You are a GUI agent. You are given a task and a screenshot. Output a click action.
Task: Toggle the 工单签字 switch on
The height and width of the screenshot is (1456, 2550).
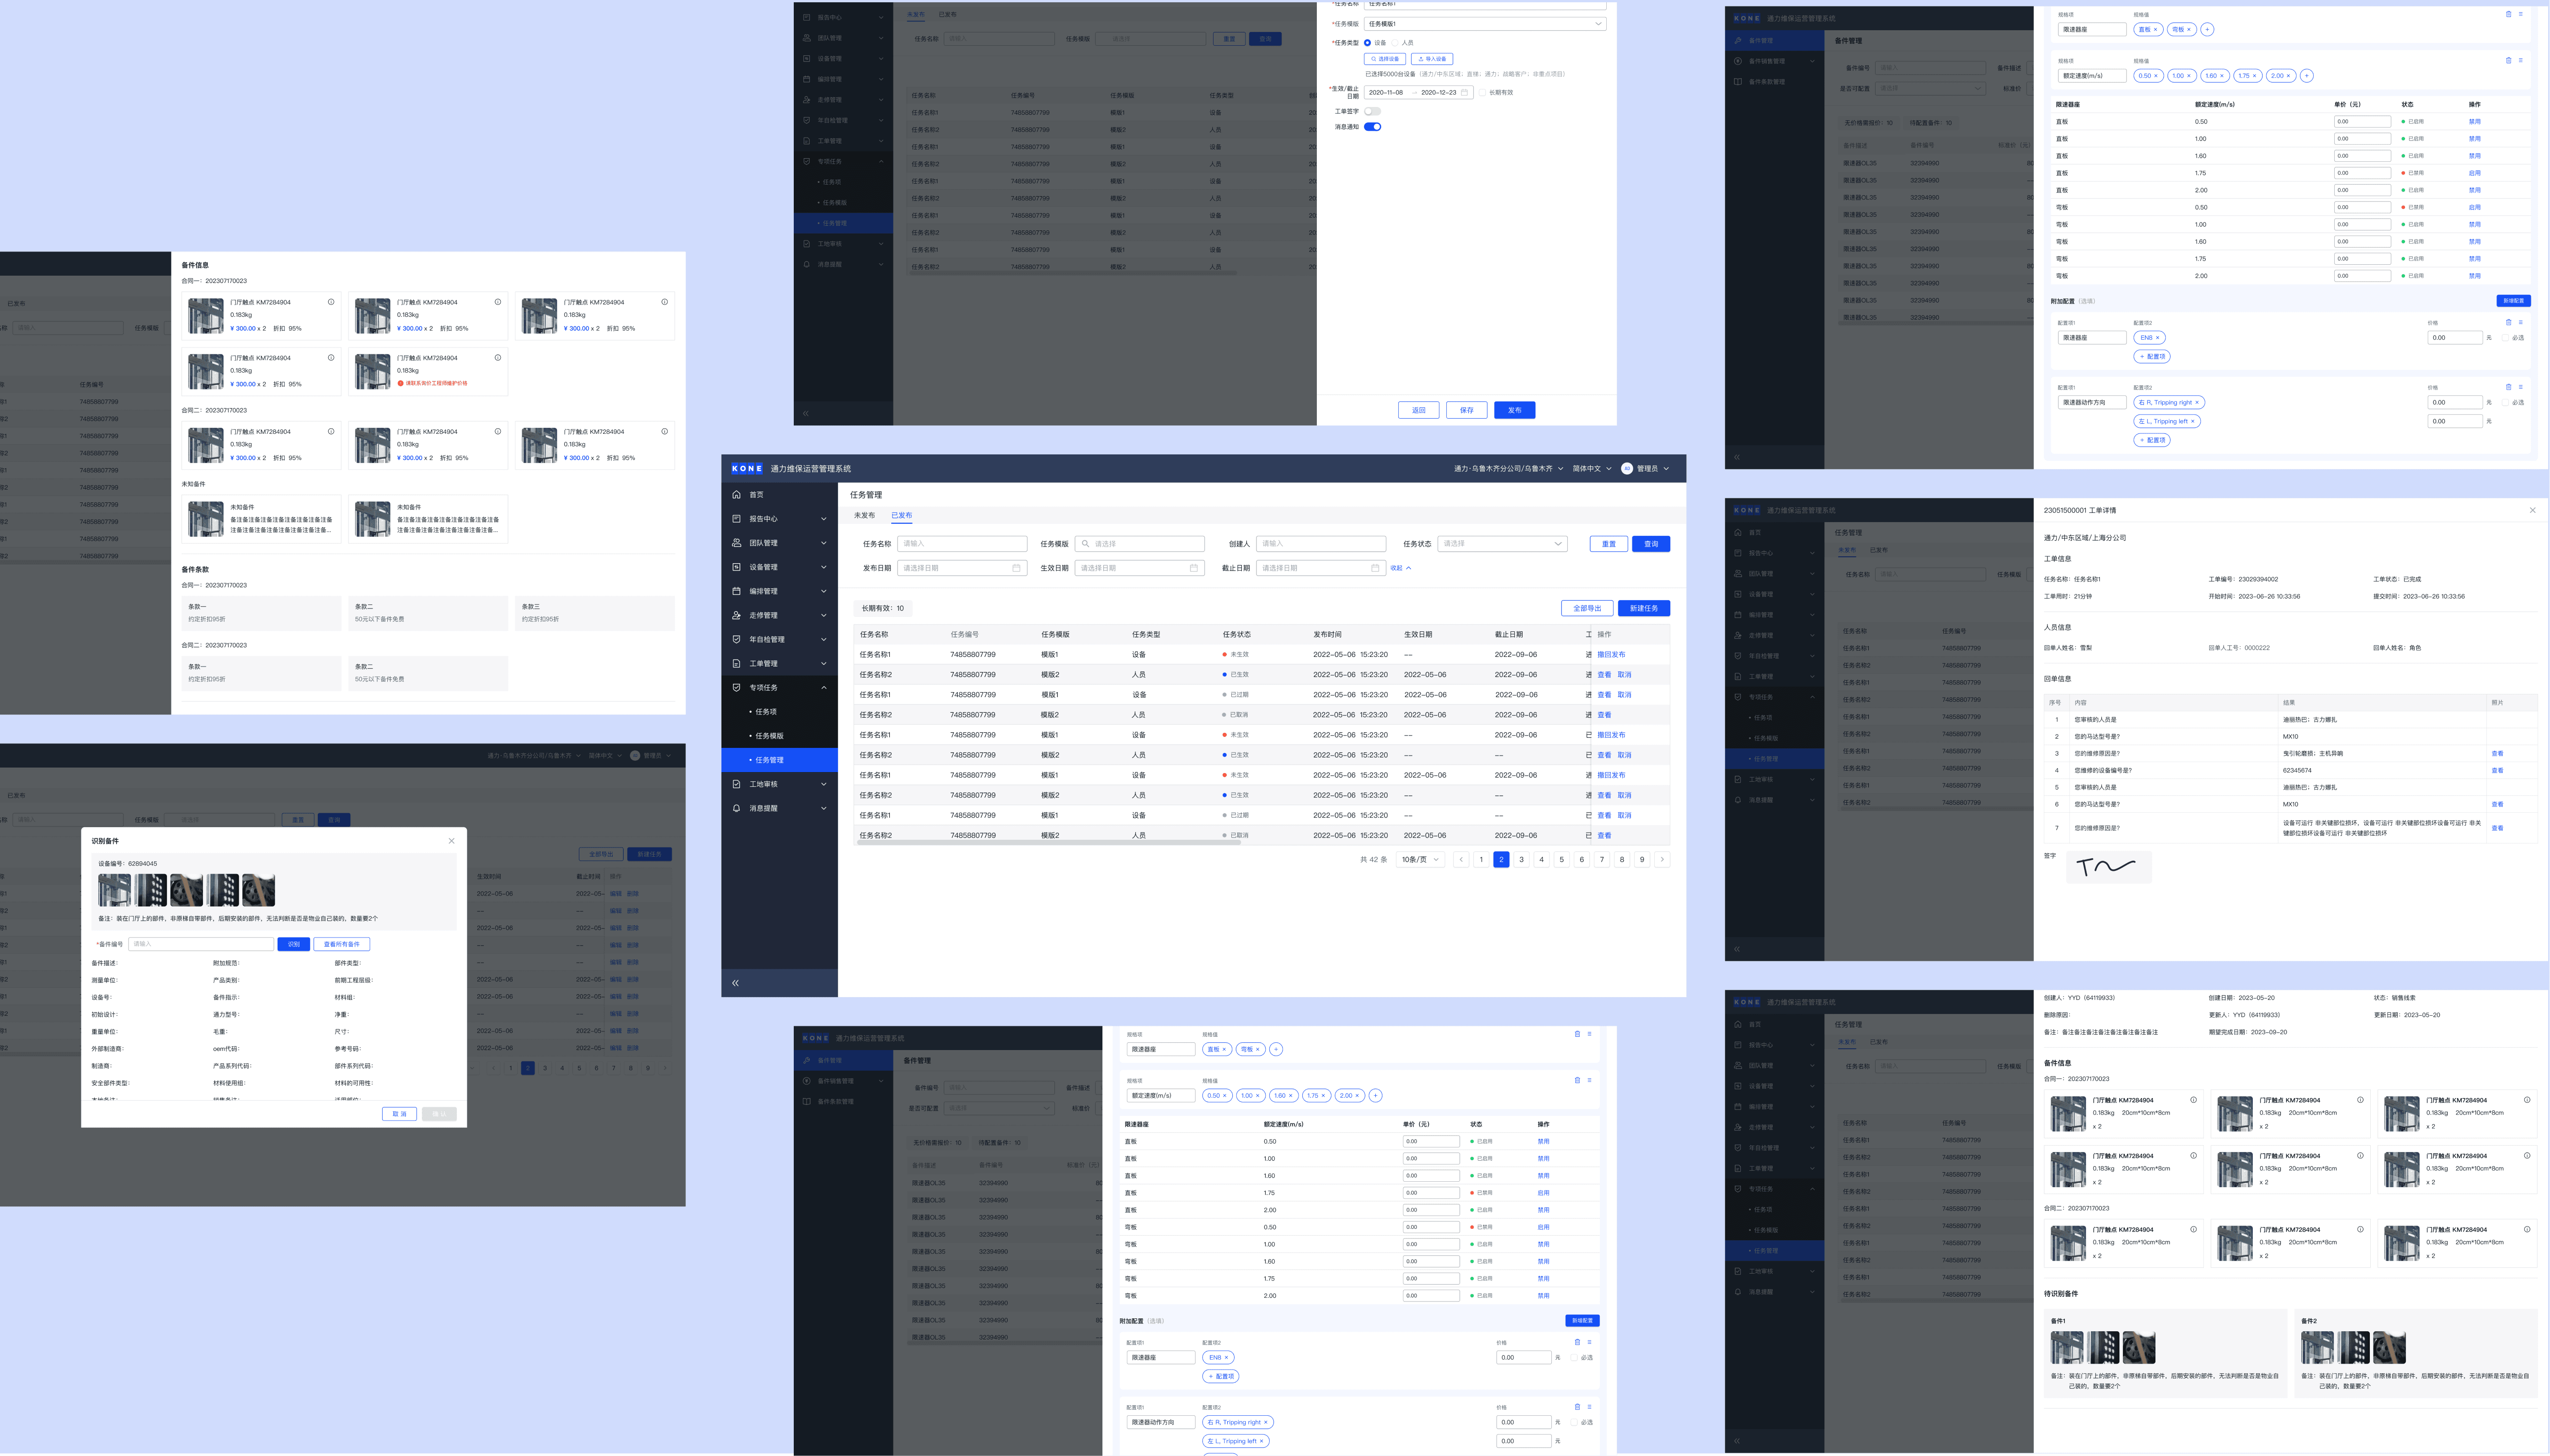[x=1373, y=111]
